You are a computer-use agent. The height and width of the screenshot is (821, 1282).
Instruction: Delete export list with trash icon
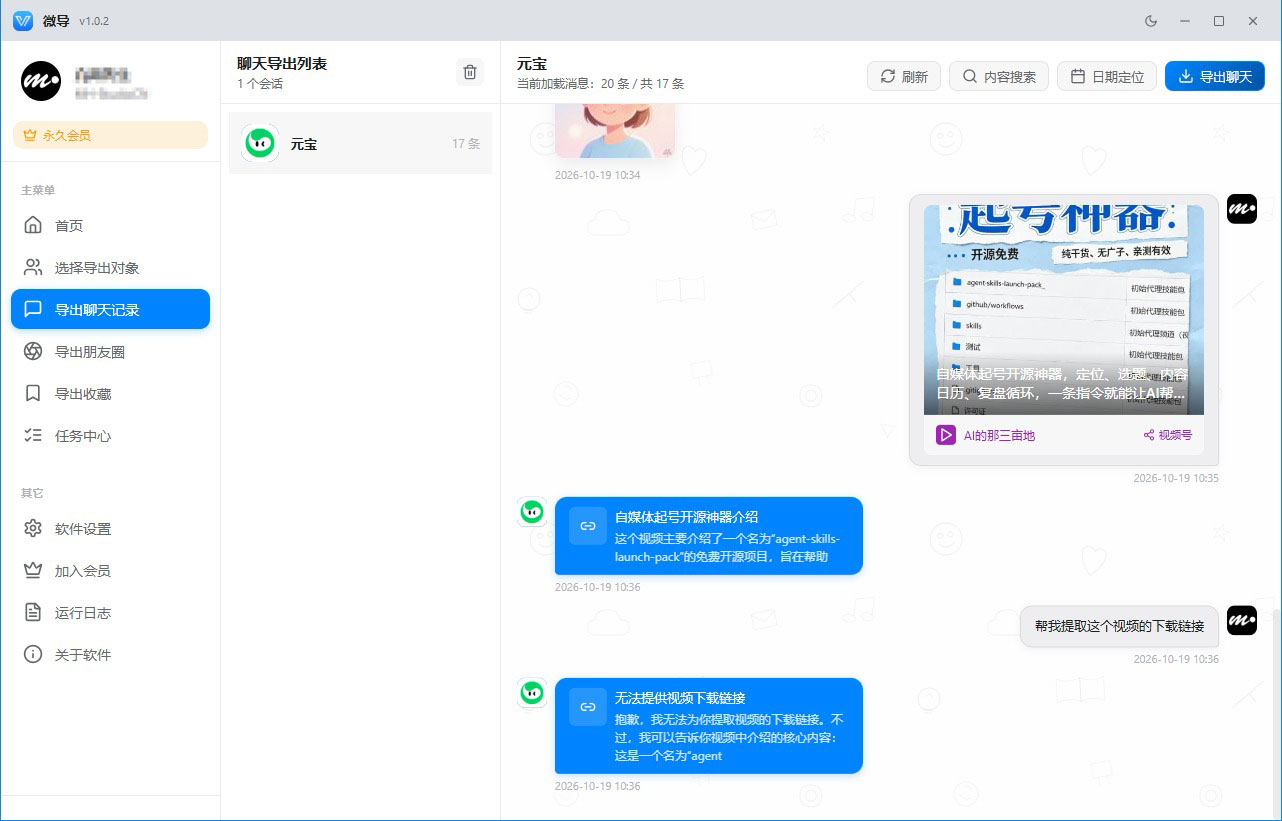(x=470, y=72)
